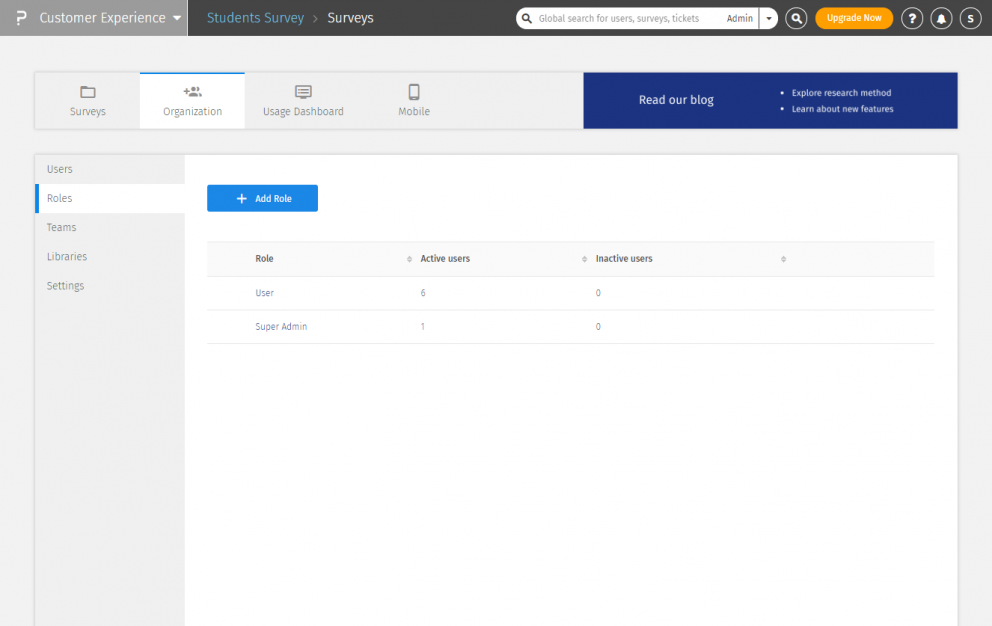Open the Admin search filter dropdown
The width and height of the screenshot is (992, 626).
click(x=768, y=18)
